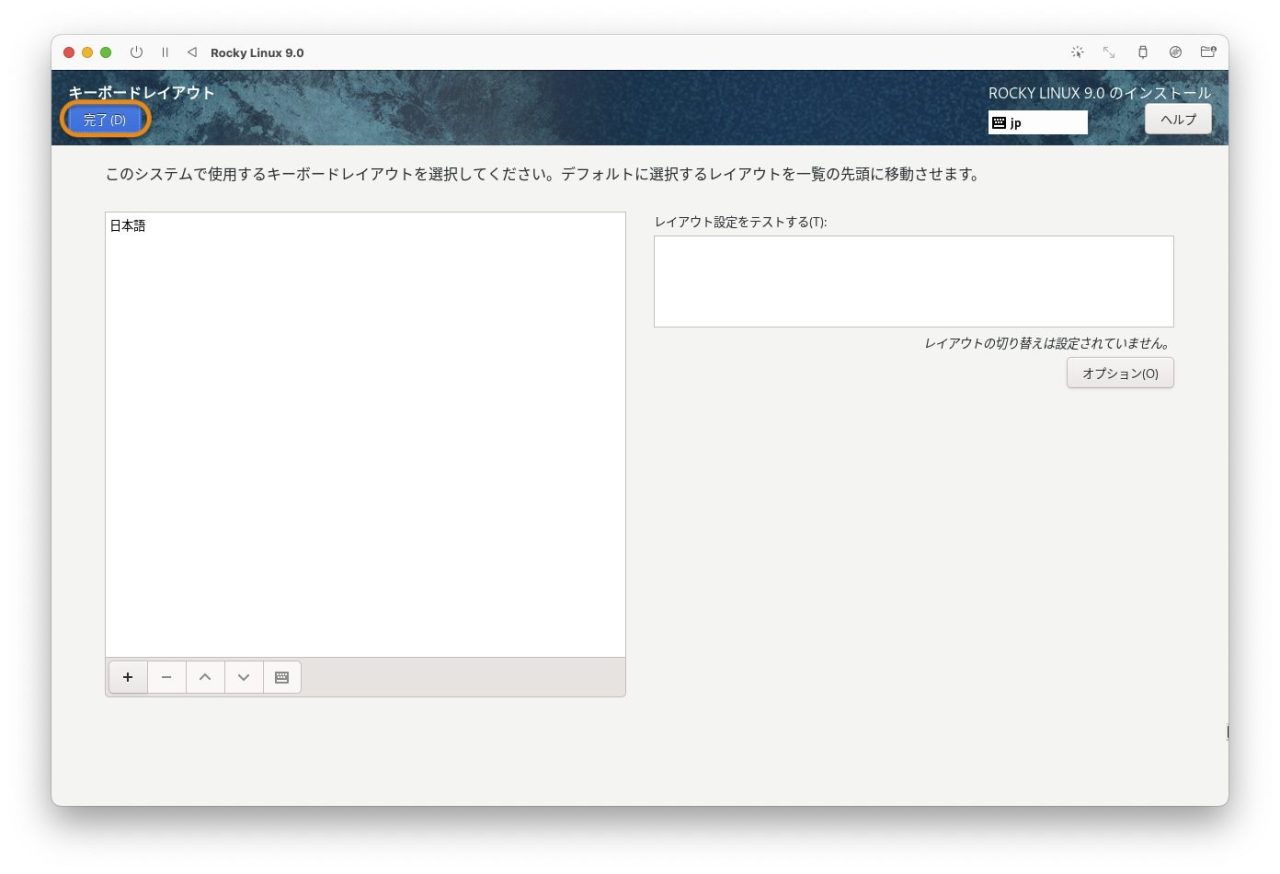The width and height of the screenshot is (1280, 874).
Task: Open keyboard layout options via オプション(O)
Action: pos(1120,372)
